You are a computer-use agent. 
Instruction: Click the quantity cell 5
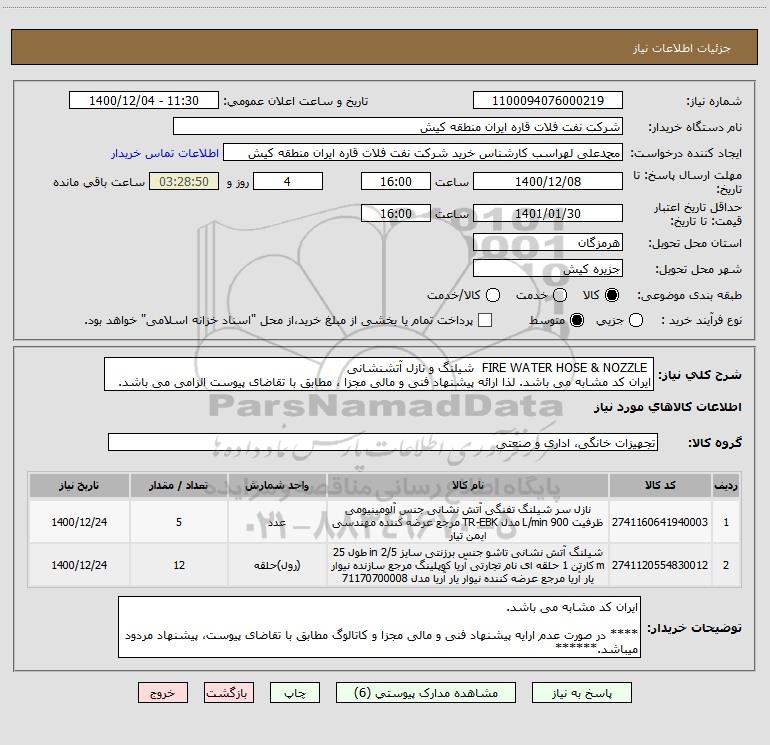pyautogui.click(x=179, y=522)
